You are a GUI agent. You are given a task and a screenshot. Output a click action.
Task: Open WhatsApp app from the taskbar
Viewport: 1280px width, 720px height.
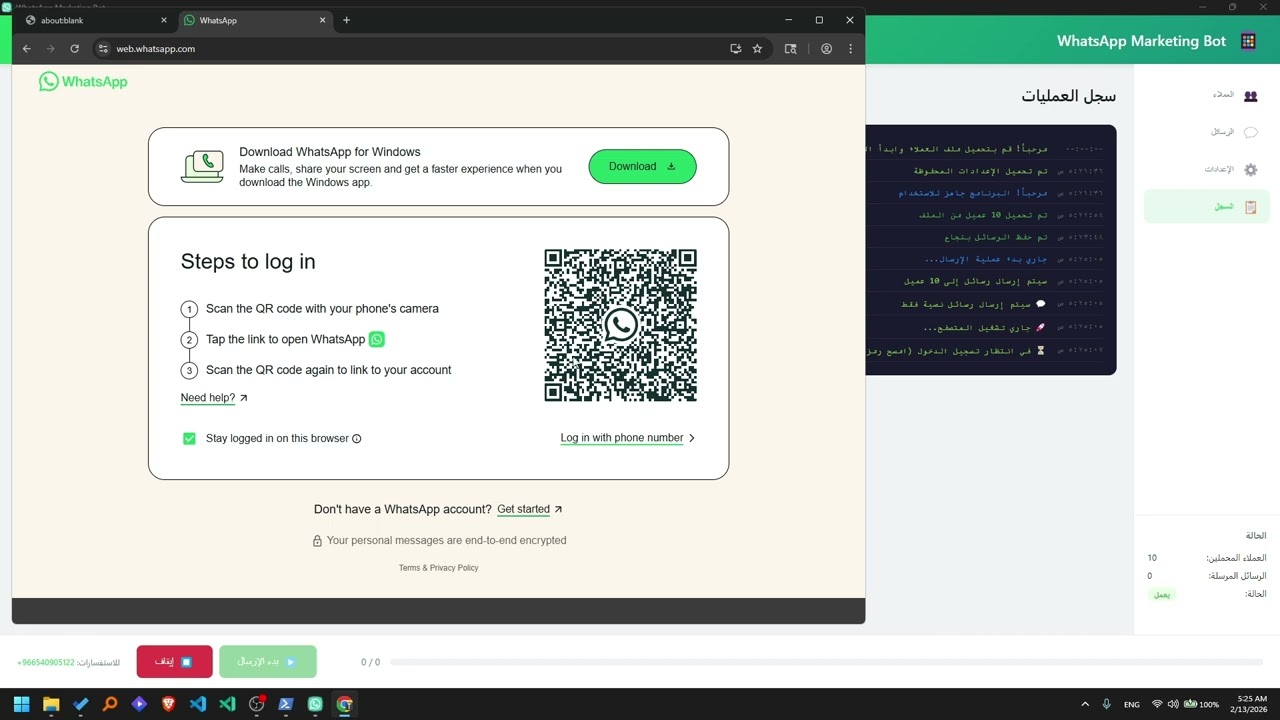coord(316,704)
